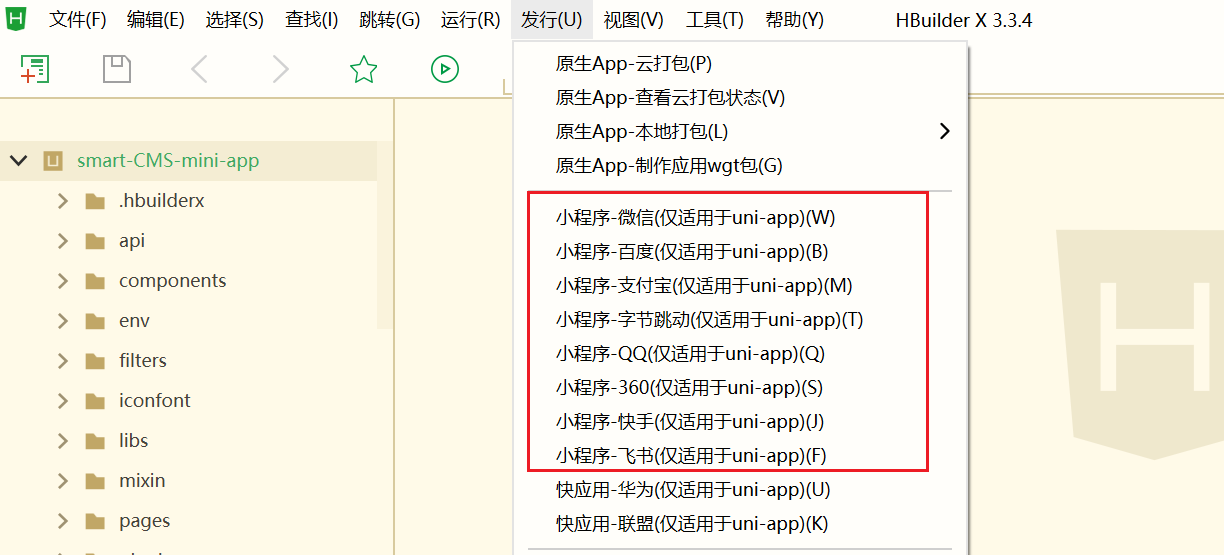The image size is (1224, 555).
Task: Expand the libs folder chevron
Action: point(63,441)
